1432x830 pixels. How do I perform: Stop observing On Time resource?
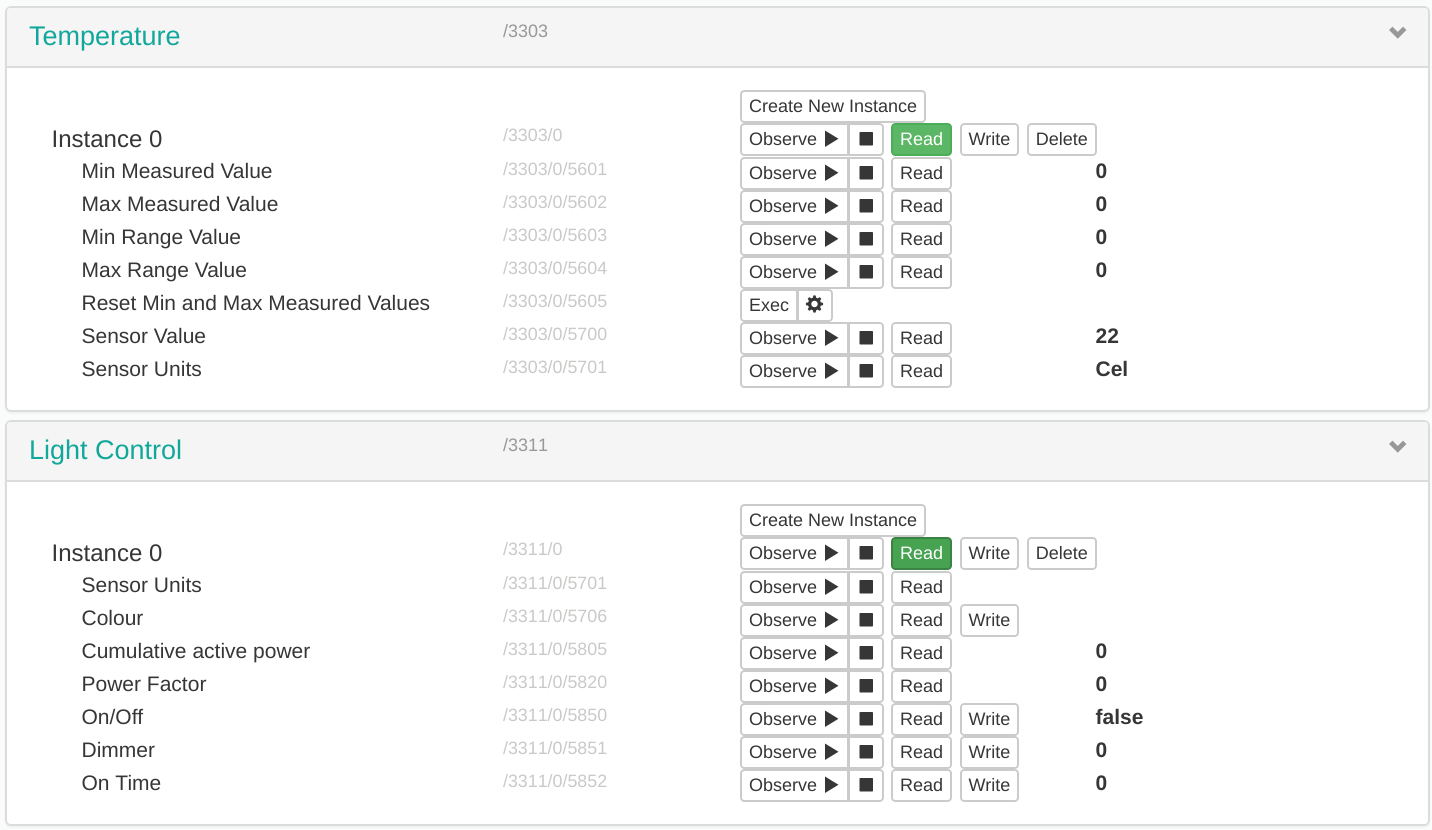[866, 785]
